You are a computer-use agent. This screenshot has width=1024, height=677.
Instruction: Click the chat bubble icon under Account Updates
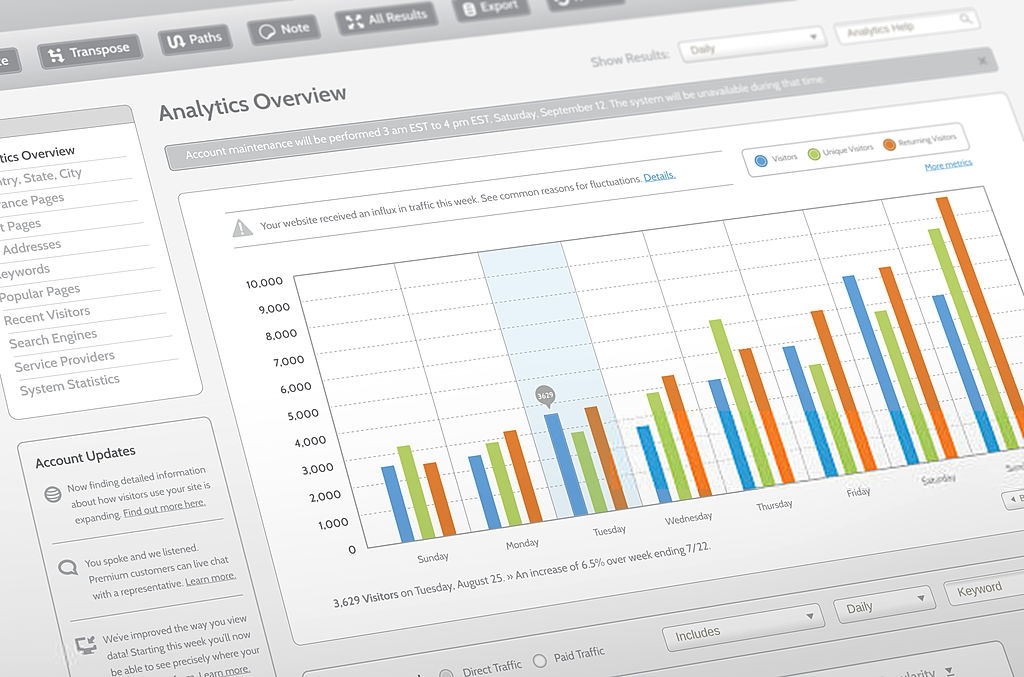[67, 565]
